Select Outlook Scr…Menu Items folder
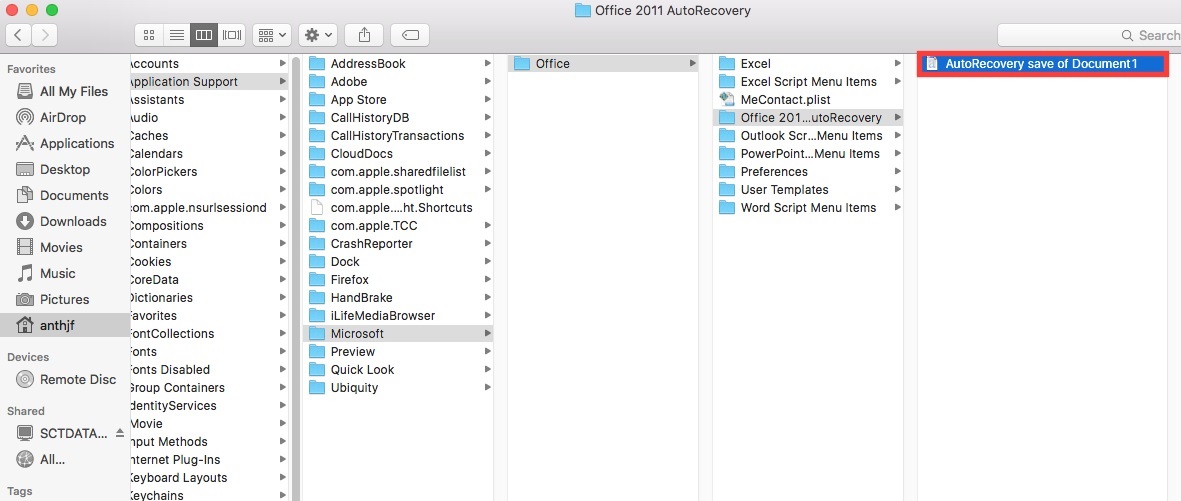The width and height of the screenshot is (1181, 501). coord(810,136)
